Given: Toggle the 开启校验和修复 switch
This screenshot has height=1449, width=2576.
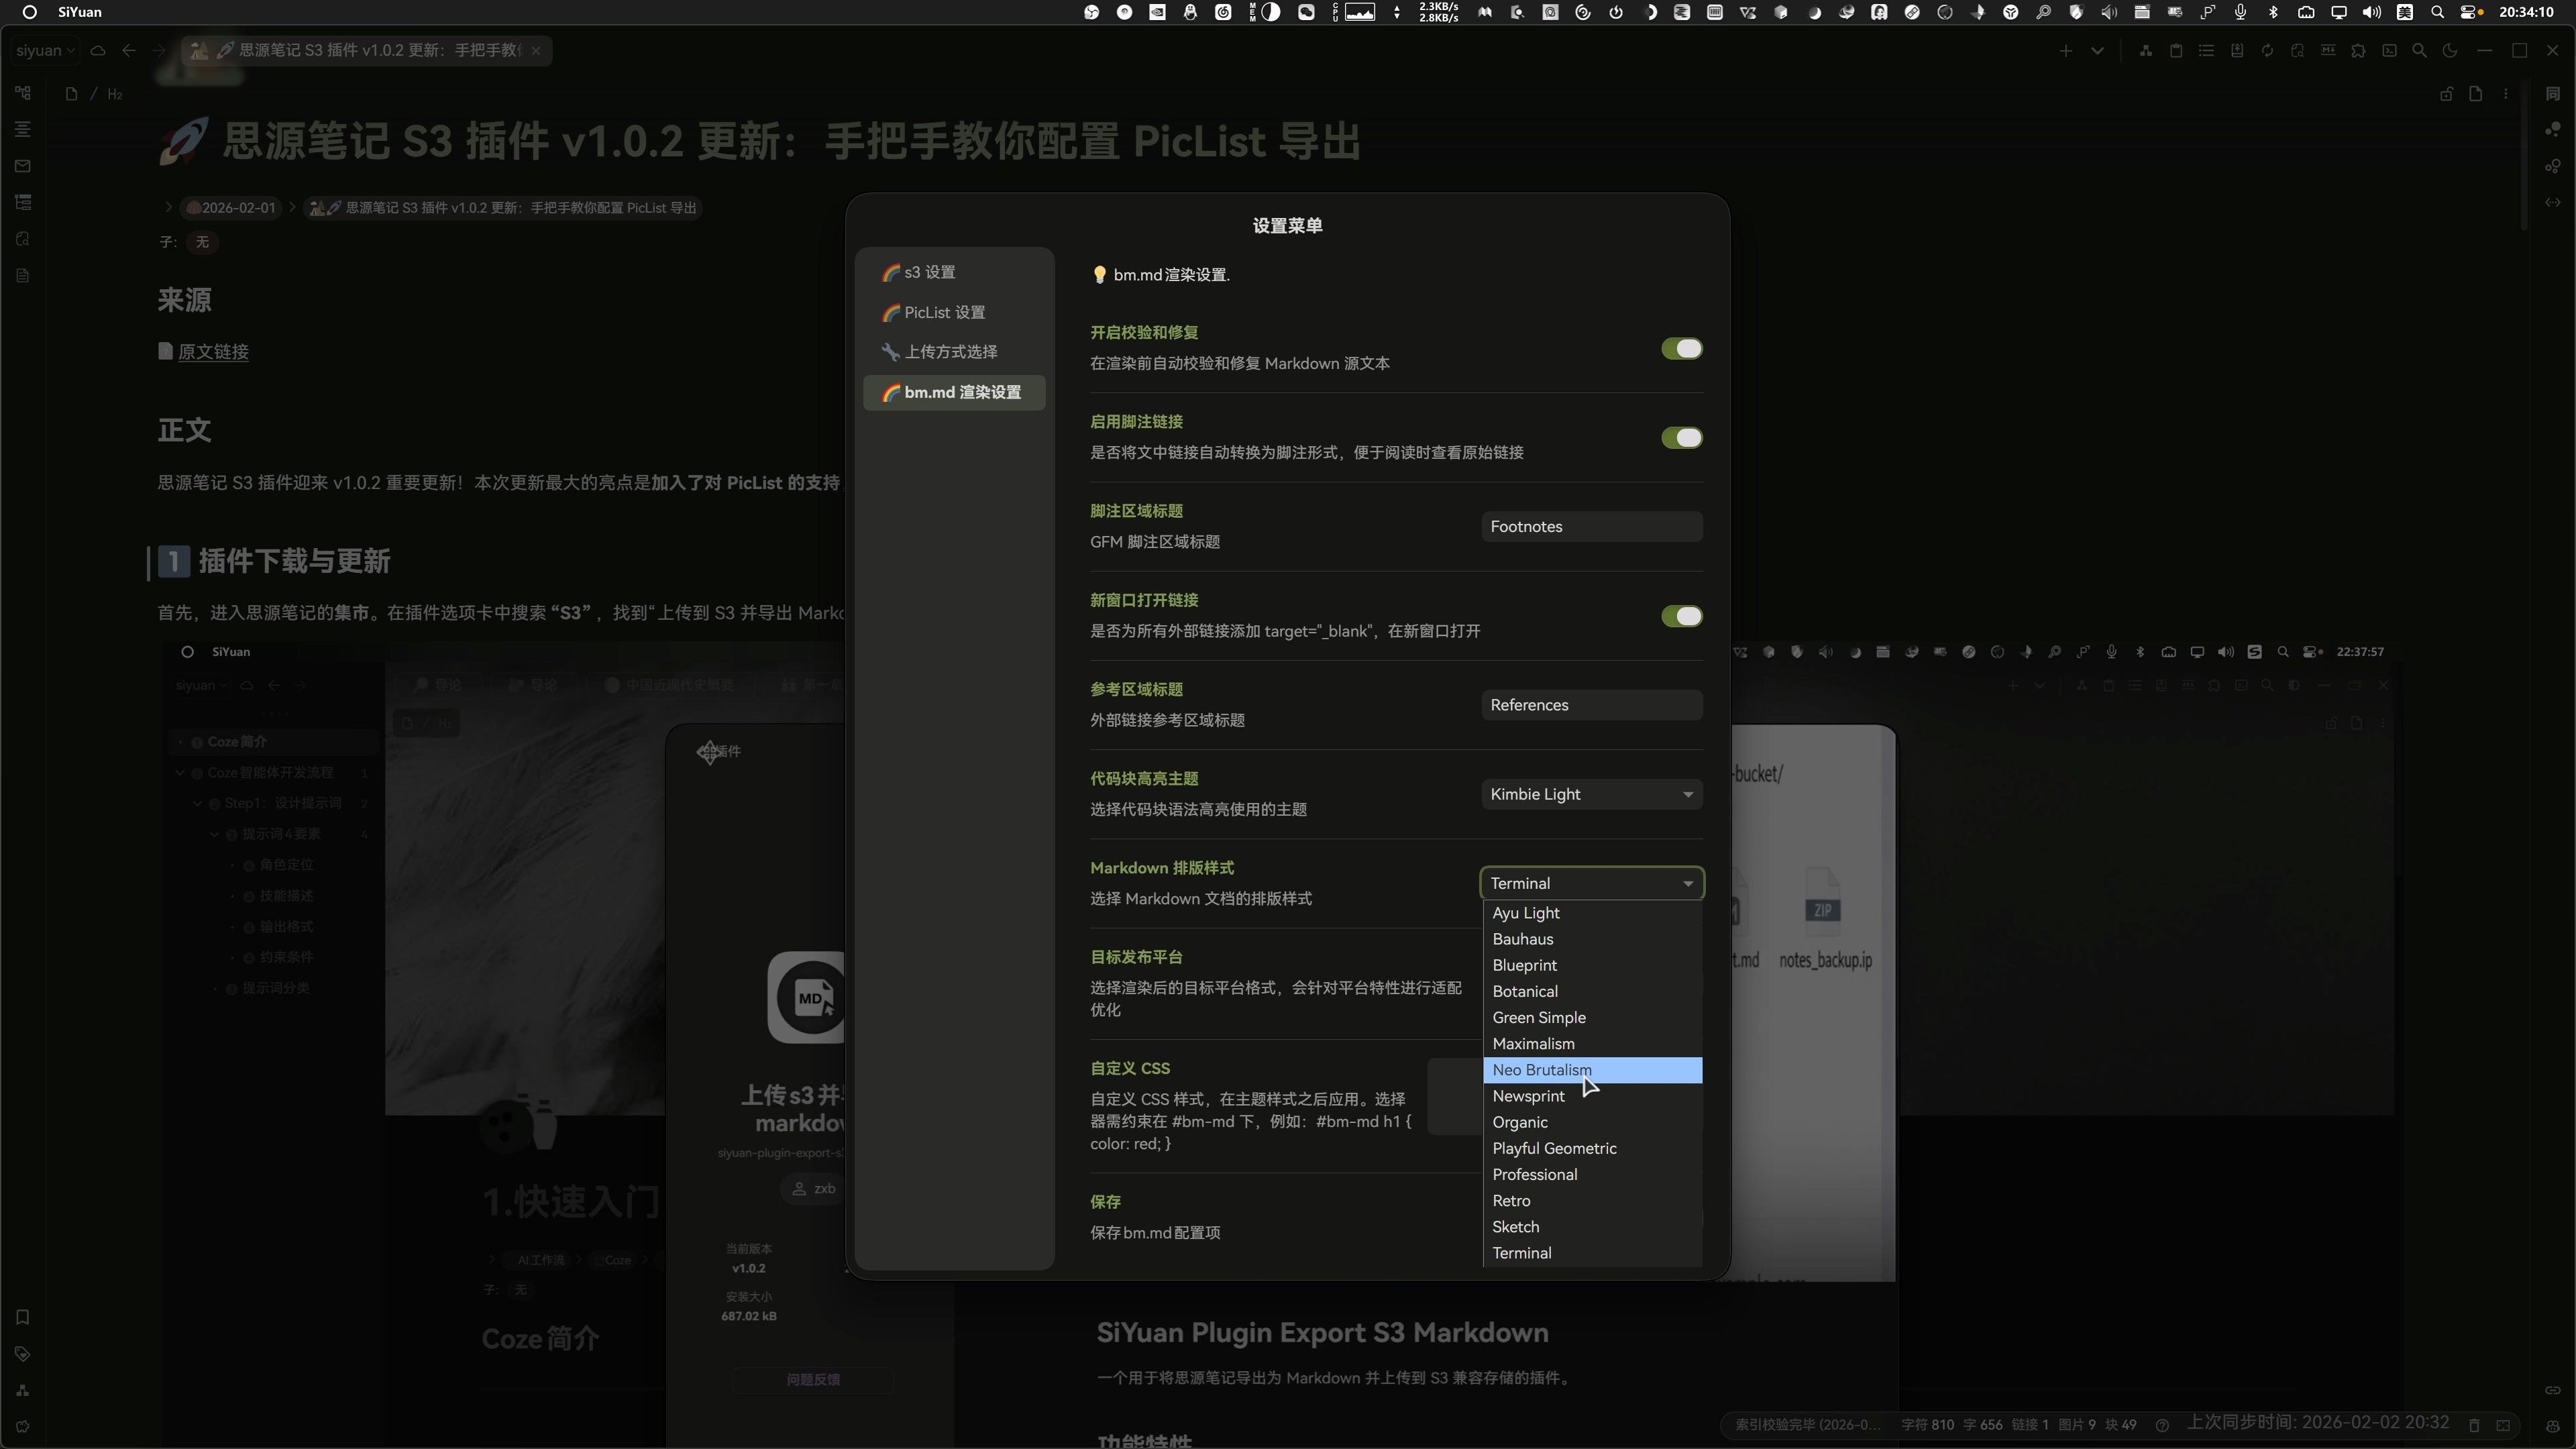Looking at the screenshot, I should (1681, 348).
